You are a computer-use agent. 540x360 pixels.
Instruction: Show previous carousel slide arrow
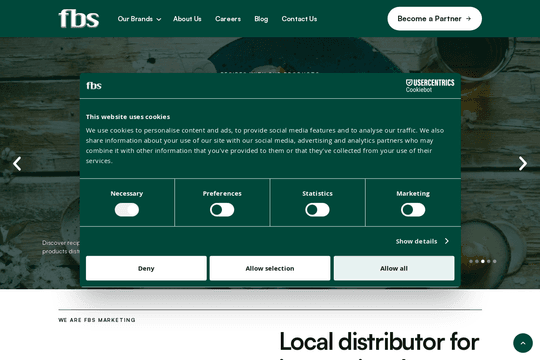click(x=17, y=164)
